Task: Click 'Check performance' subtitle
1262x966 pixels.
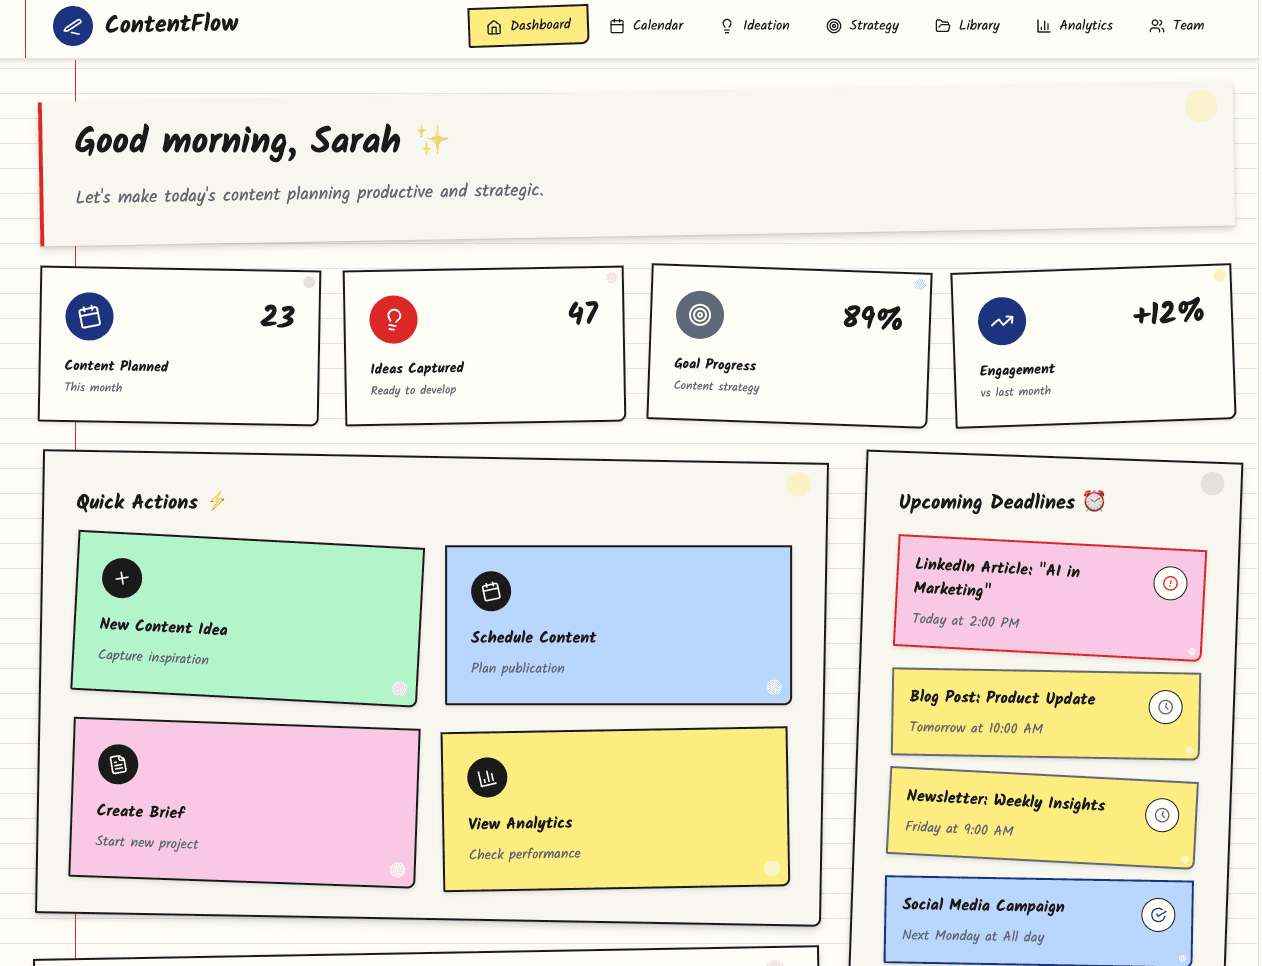Action: click(x=525, y=854)
